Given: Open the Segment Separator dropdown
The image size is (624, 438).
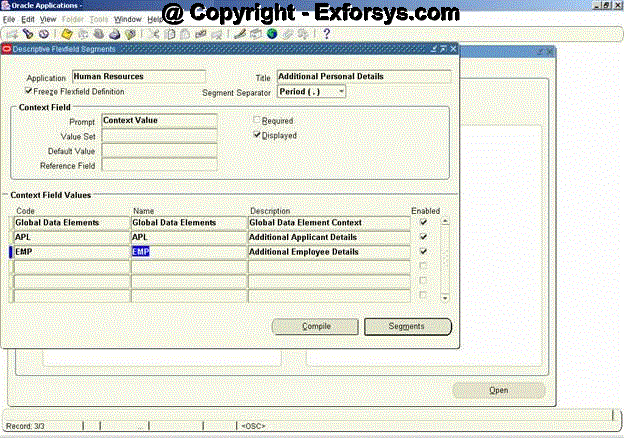Looking at the screenshot, I should (x=340, y=91).
